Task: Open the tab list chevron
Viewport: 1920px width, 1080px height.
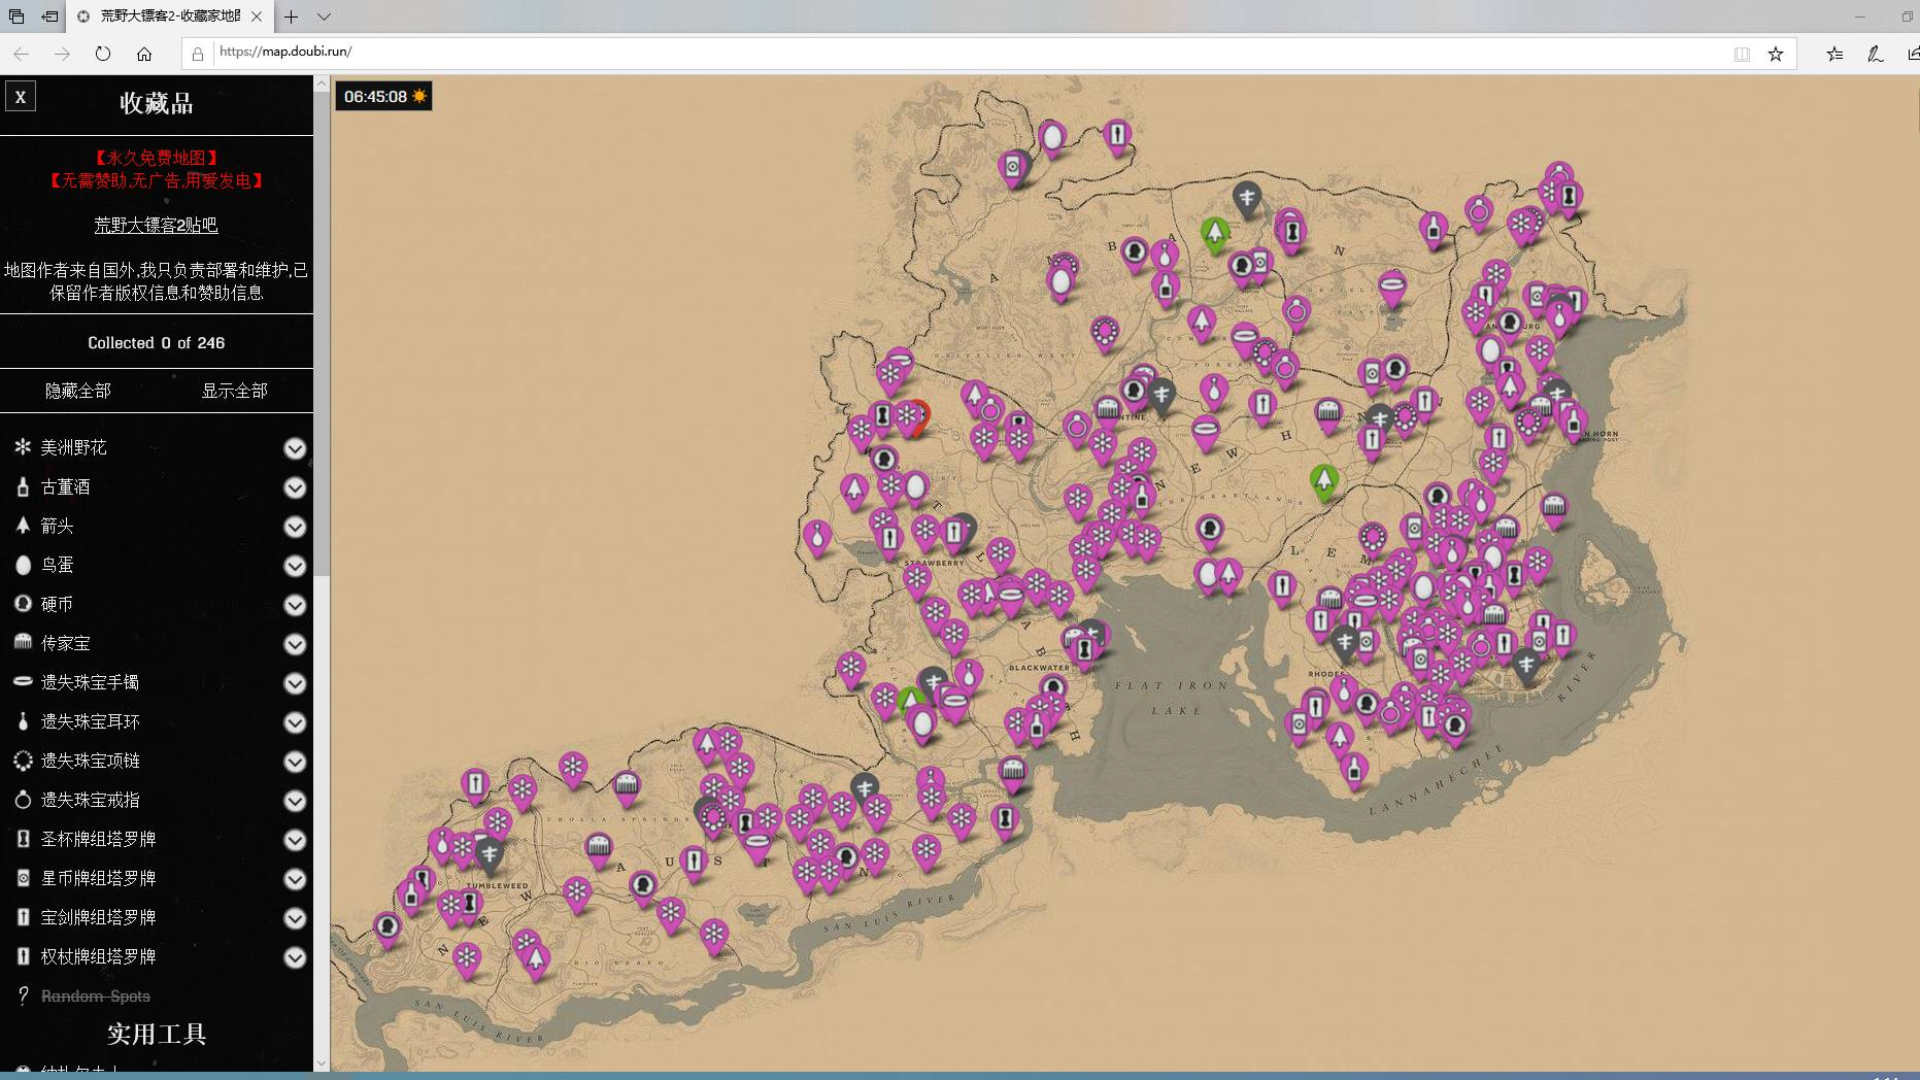Action: click(324, 16)
